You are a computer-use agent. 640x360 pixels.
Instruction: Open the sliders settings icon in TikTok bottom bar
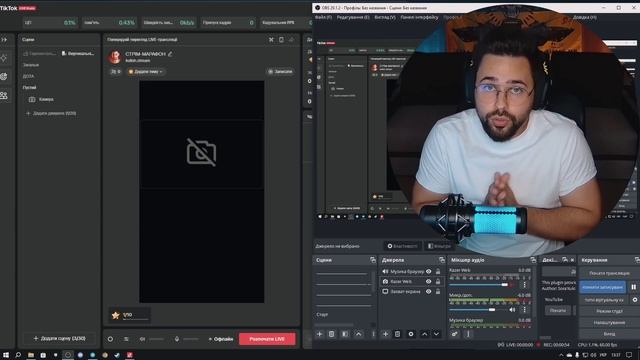click(x=126, y=339)
